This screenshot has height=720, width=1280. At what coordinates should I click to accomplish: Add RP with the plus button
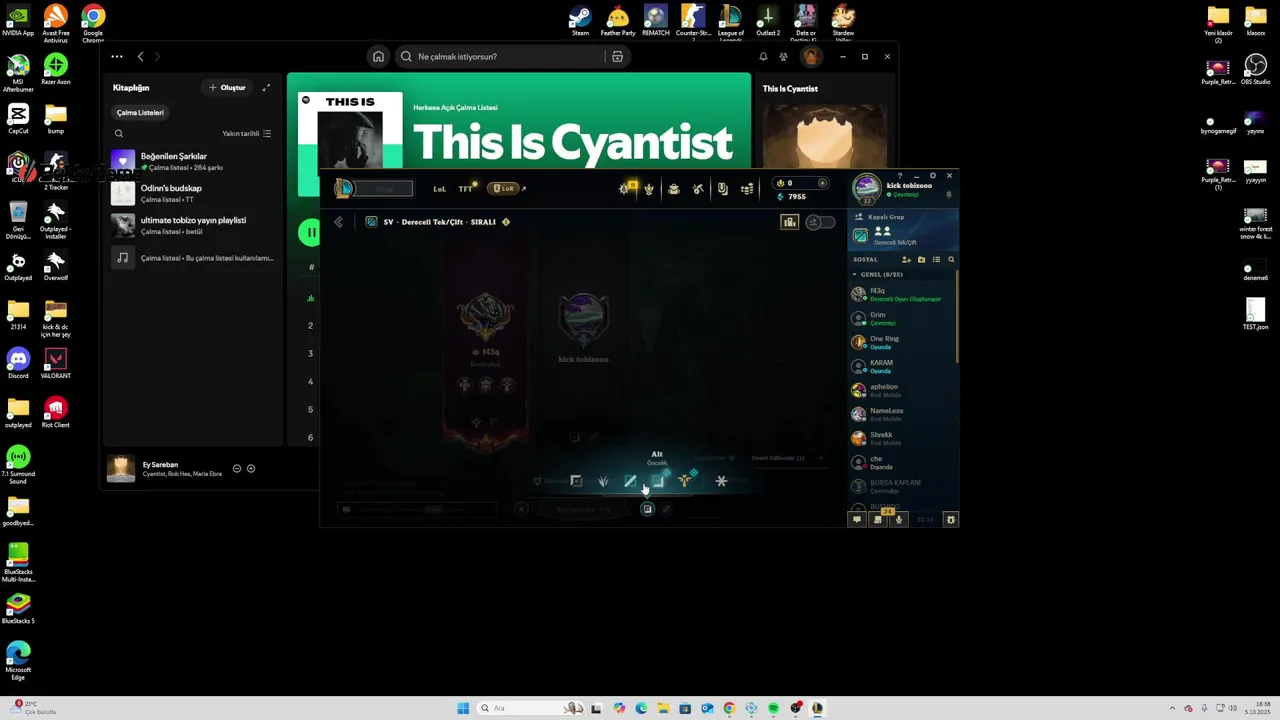(x=822, y=183)
